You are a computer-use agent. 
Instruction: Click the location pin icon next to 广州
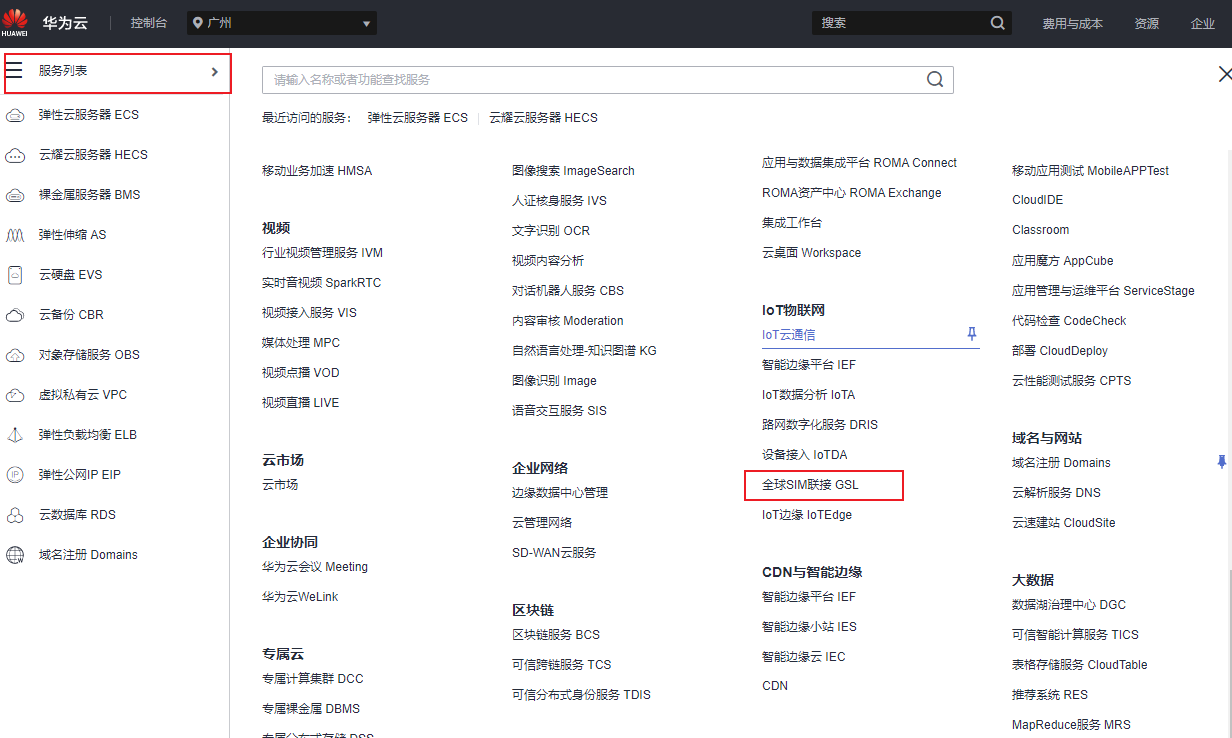(x=197, y=23)
